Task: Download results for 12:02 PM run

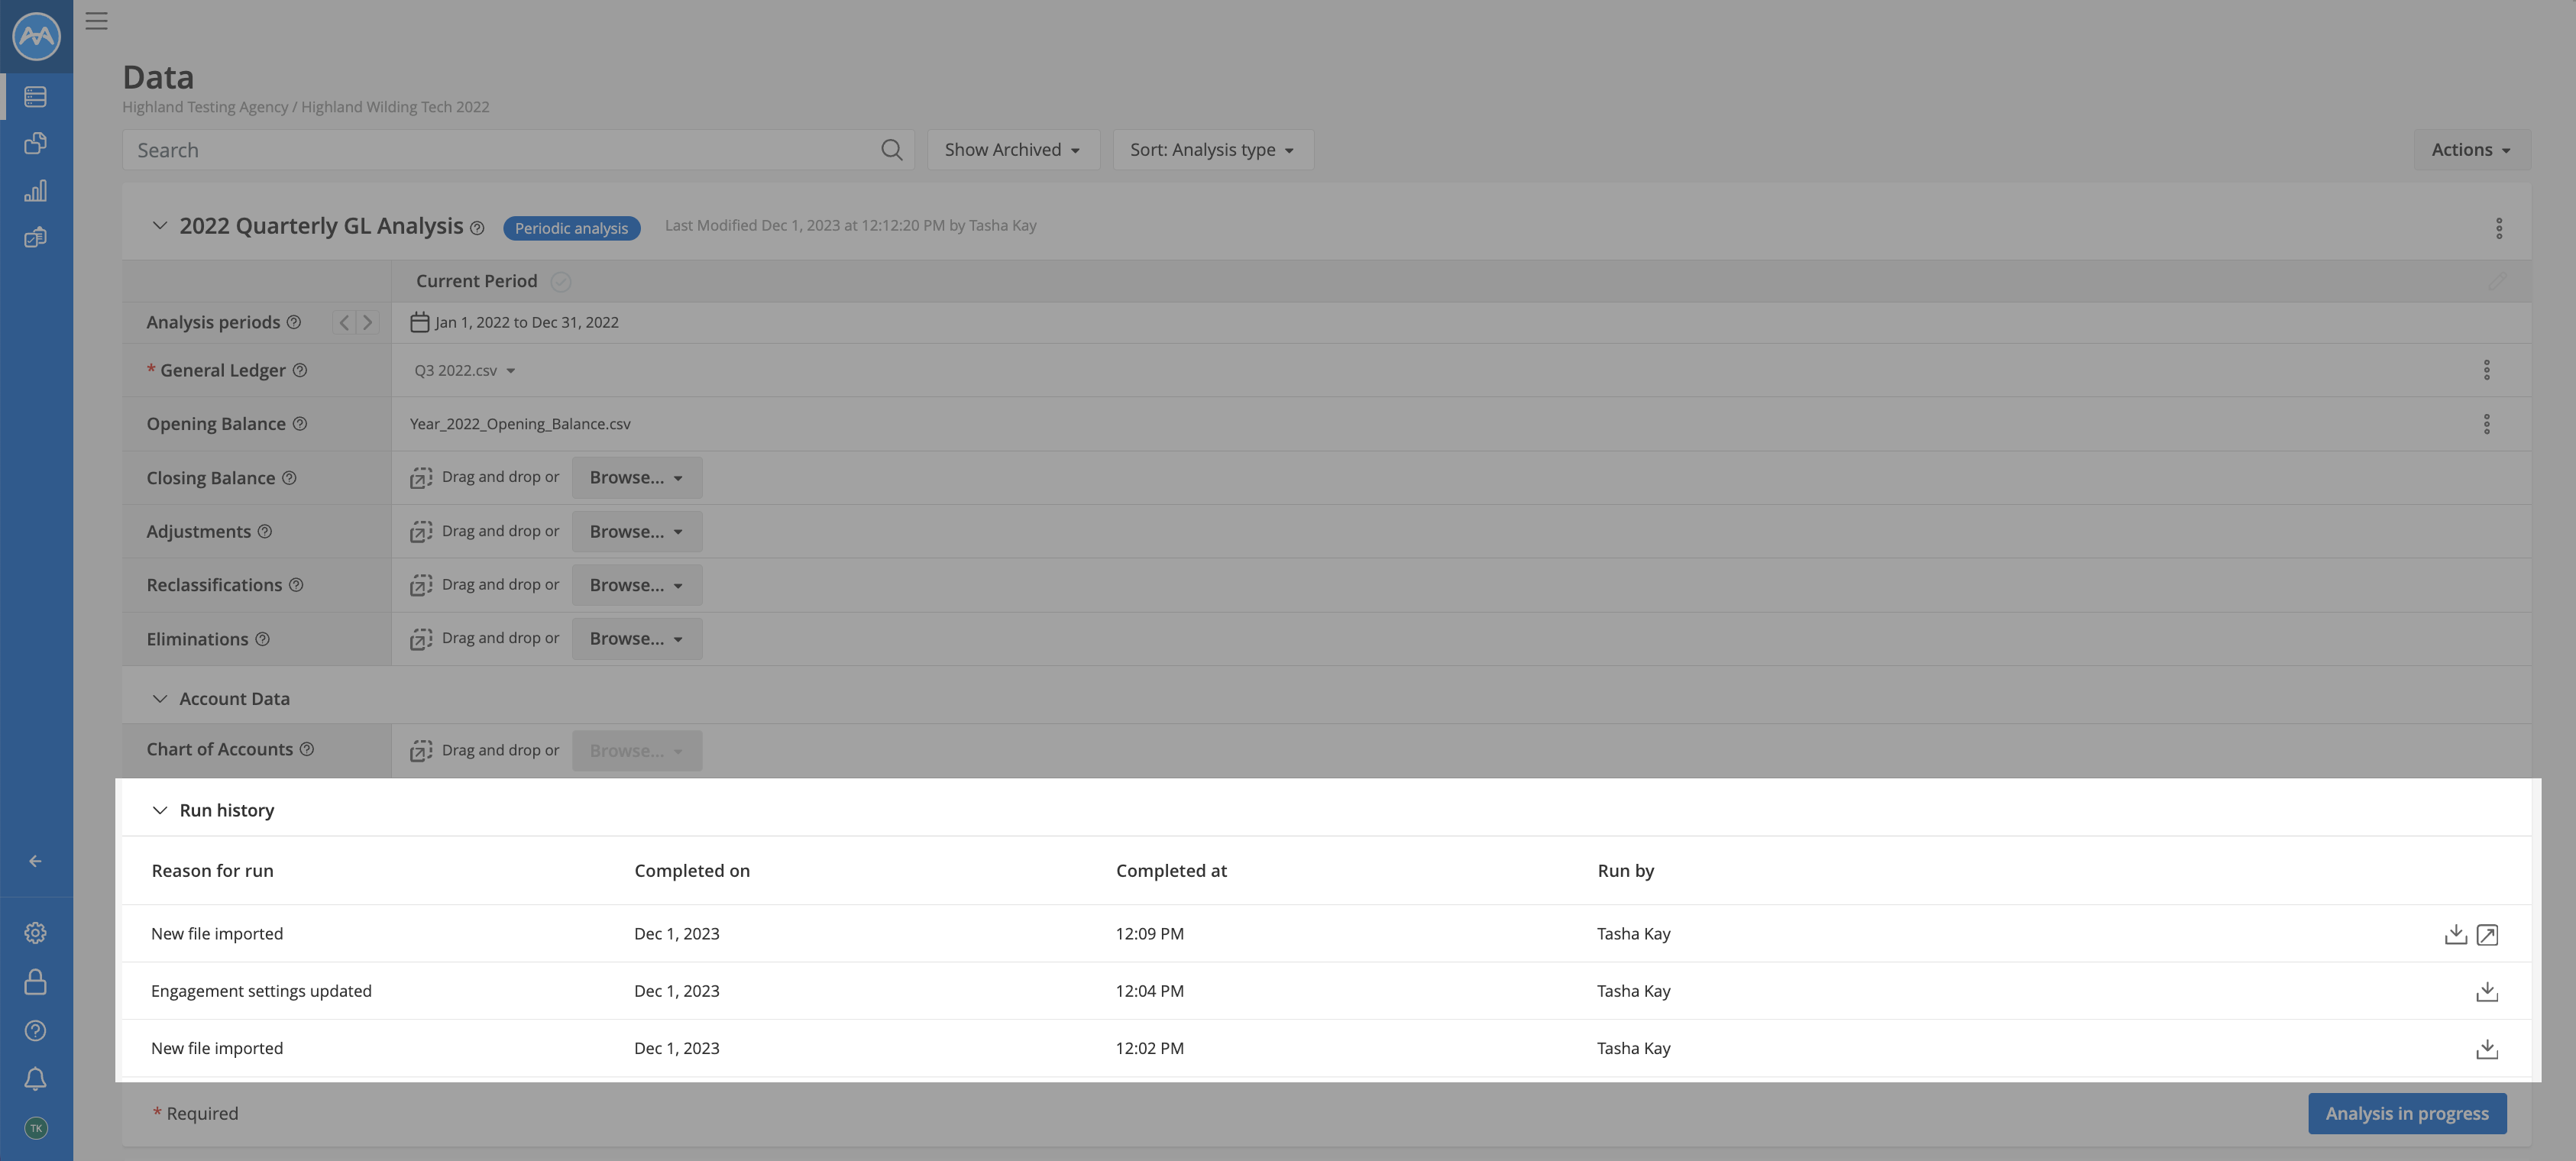Action: [x=2487, y=1048]
